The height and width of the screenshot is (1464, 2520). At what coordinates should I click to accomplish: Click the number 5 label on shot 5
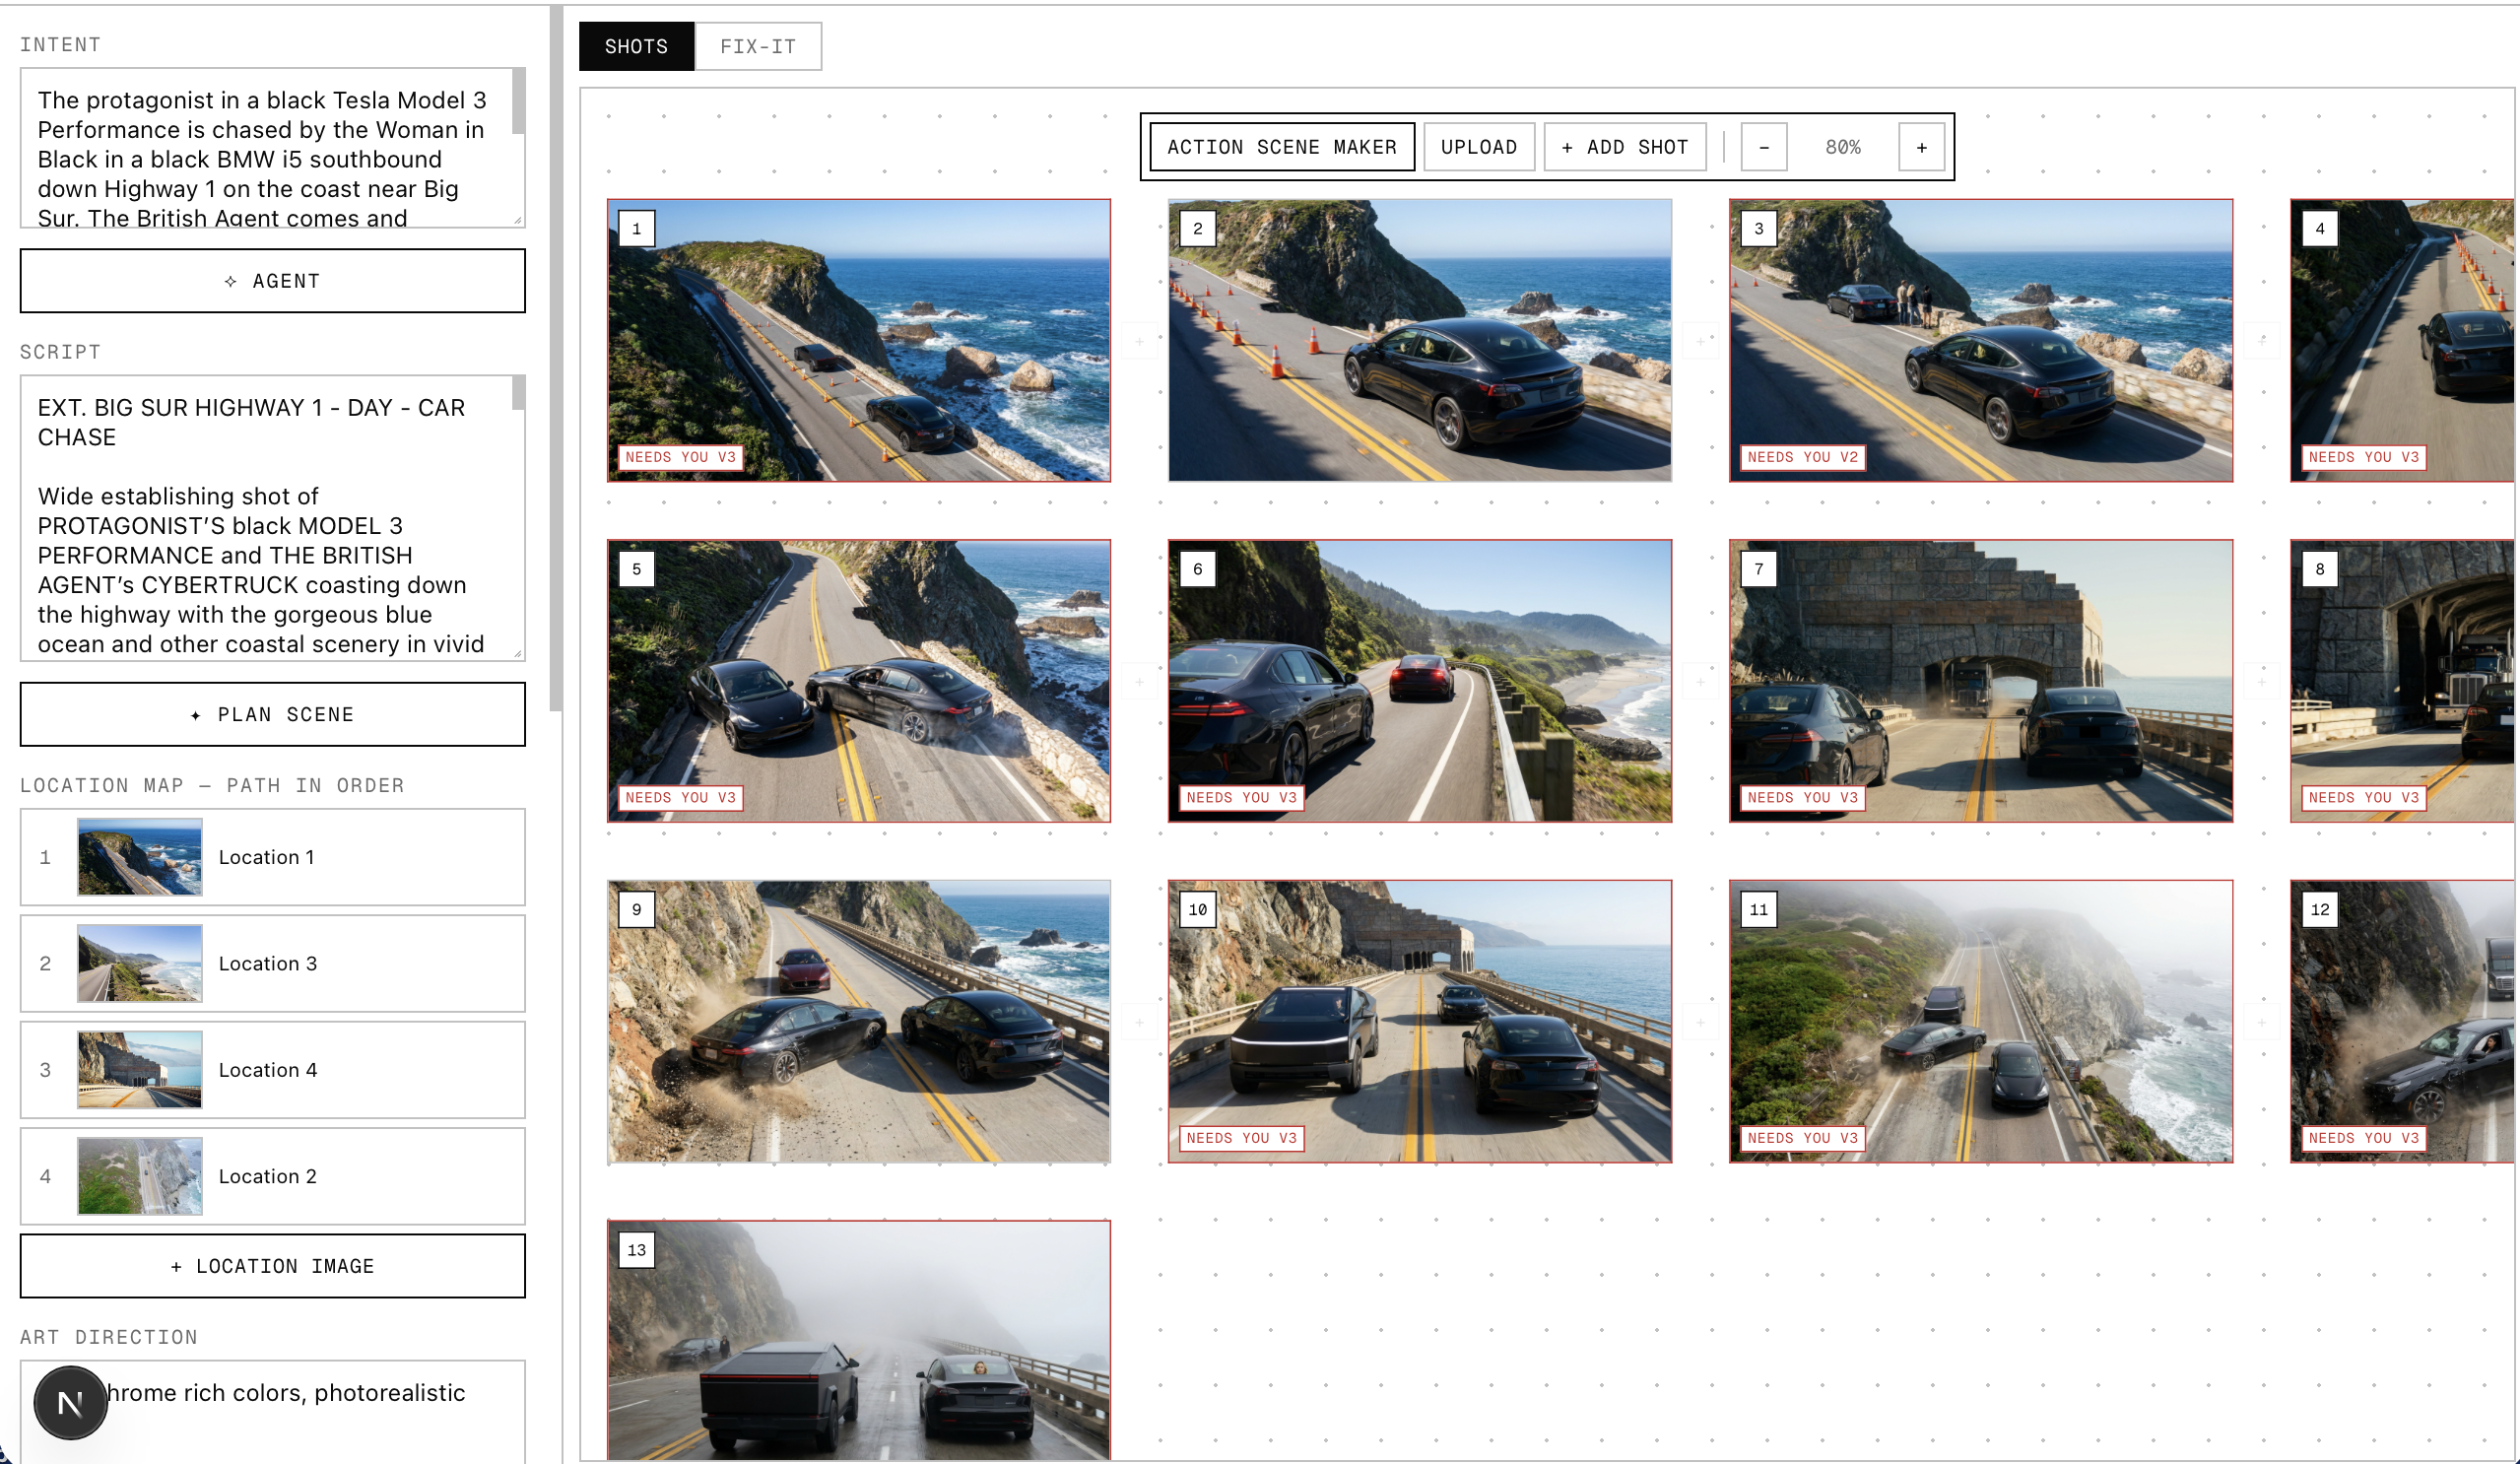[x=636, y=569]
